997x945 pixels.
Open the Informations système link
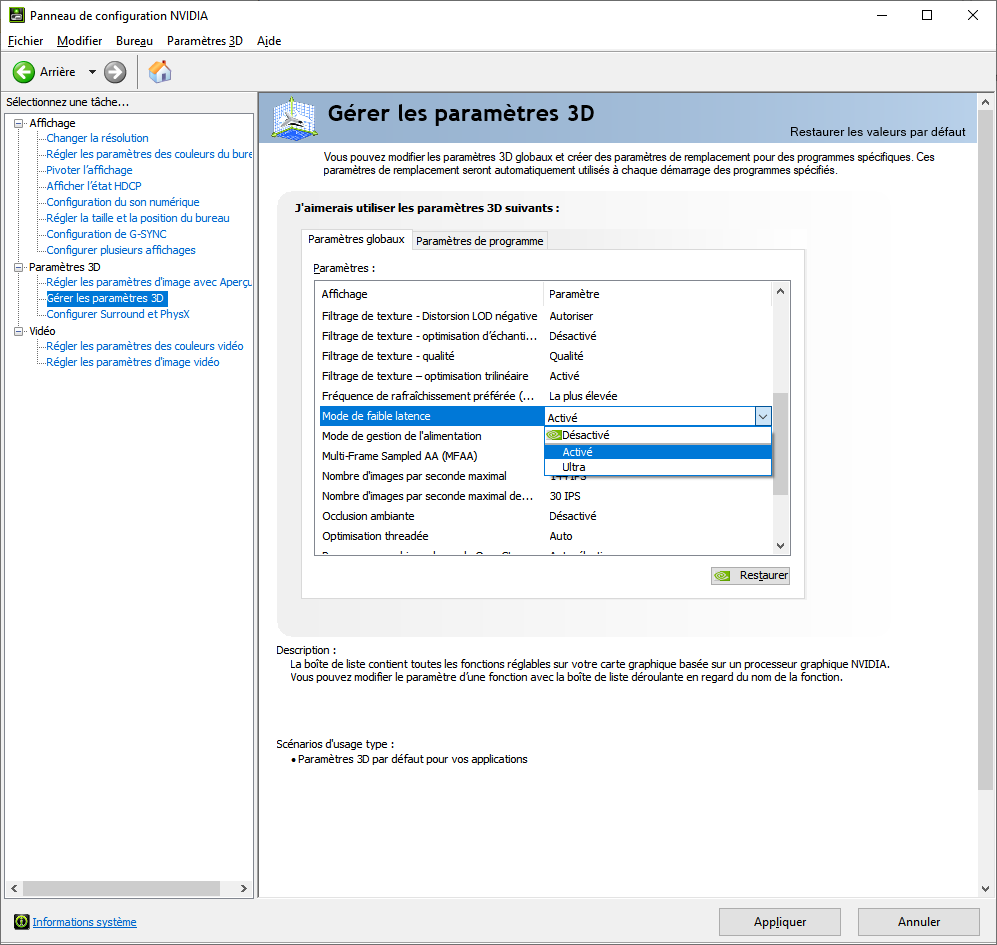[x=85, y=921]
